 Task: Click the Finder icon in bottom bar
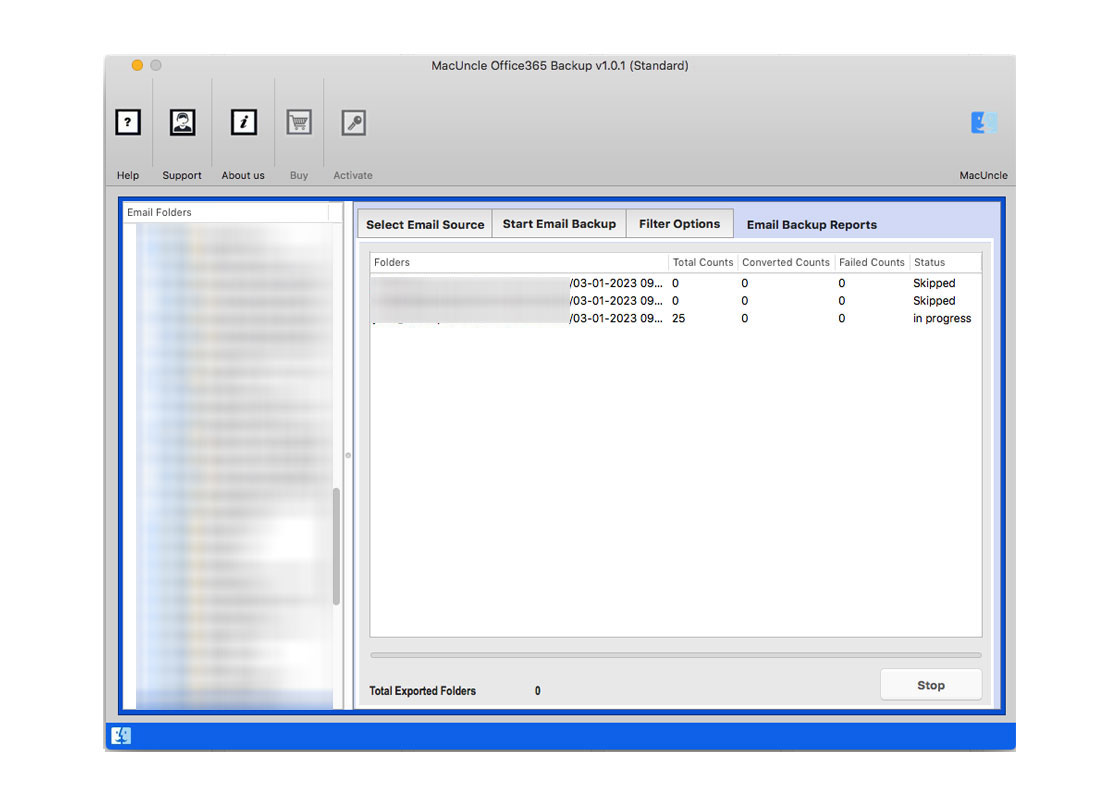(x=121, y=735)
